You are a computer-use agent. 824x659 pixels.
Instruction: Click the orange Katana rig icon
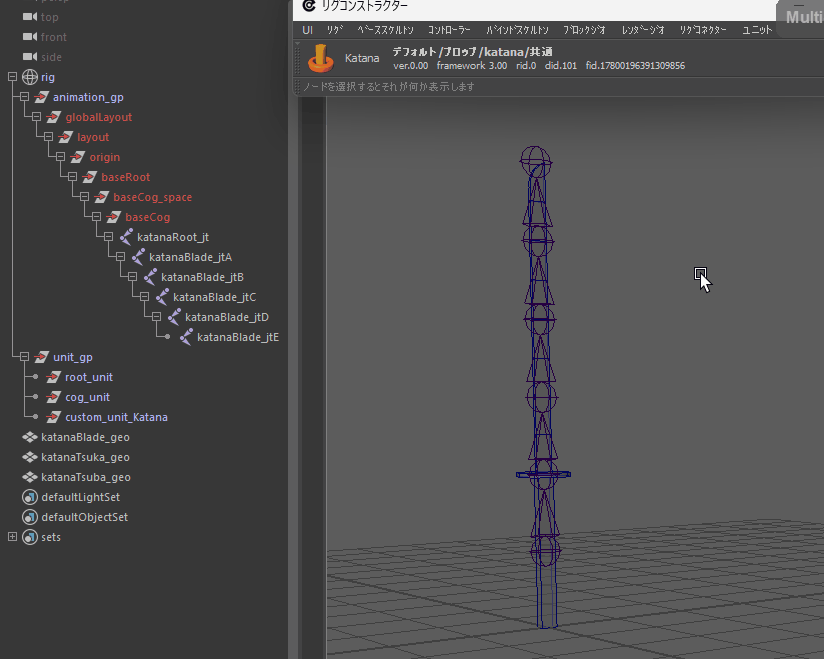click(x=321, y=58)
